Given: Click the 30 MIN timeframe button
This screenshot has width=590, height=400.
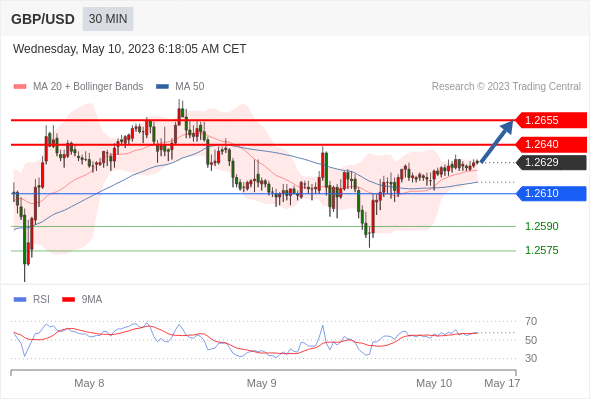Looking at the screenshot, I should click(108, 19).
